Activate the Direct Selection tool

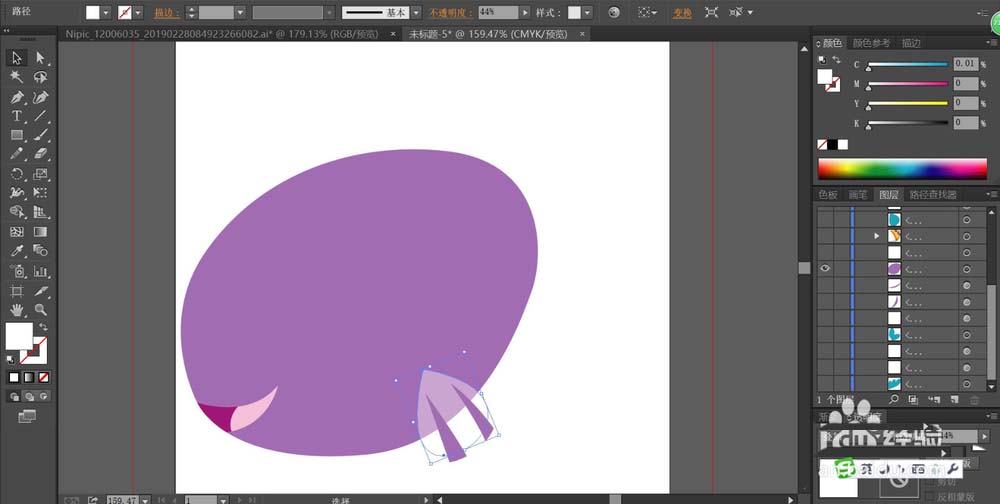pyautogui.click(x=41, y=58)
